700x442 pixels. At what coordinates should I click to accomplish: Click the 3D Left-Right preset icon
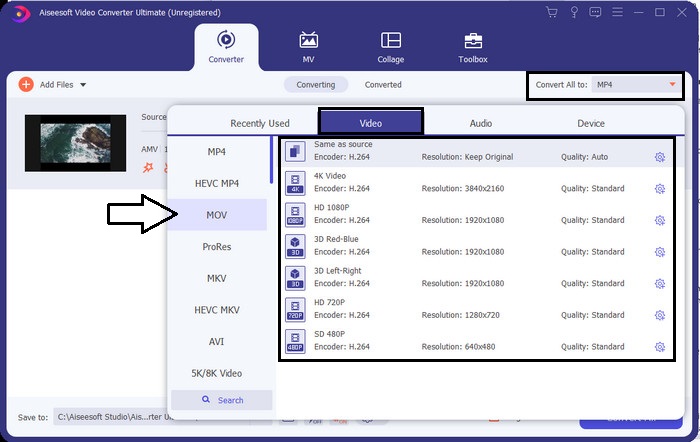coord(295,278)
